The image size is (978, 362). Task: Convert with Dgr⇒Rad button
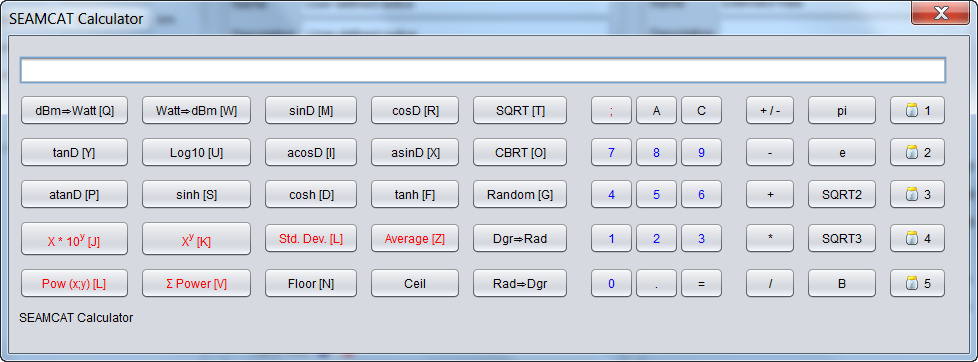pos(520,238)
